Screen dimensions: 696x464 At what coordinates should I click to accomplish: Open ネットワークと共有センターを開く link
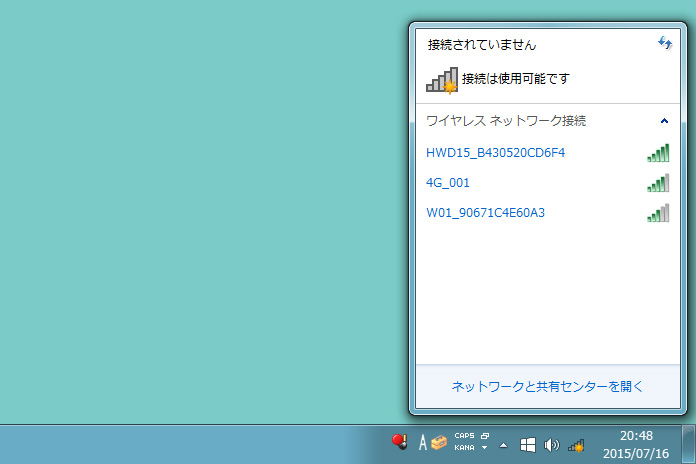pyautogui.click(x=547, y=387)
